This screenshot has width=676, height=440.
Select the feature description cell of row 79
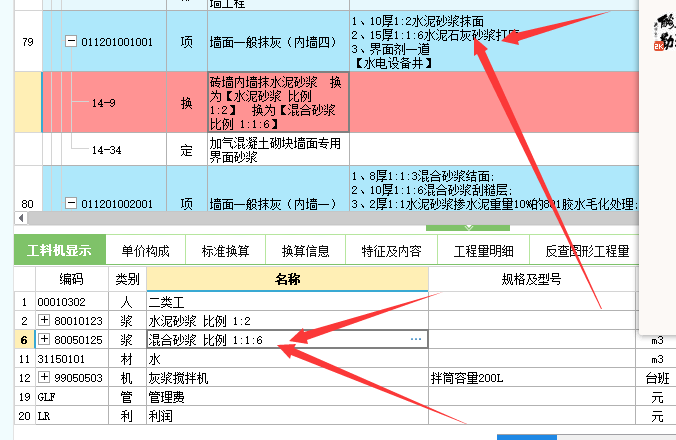tap(494, 41)
